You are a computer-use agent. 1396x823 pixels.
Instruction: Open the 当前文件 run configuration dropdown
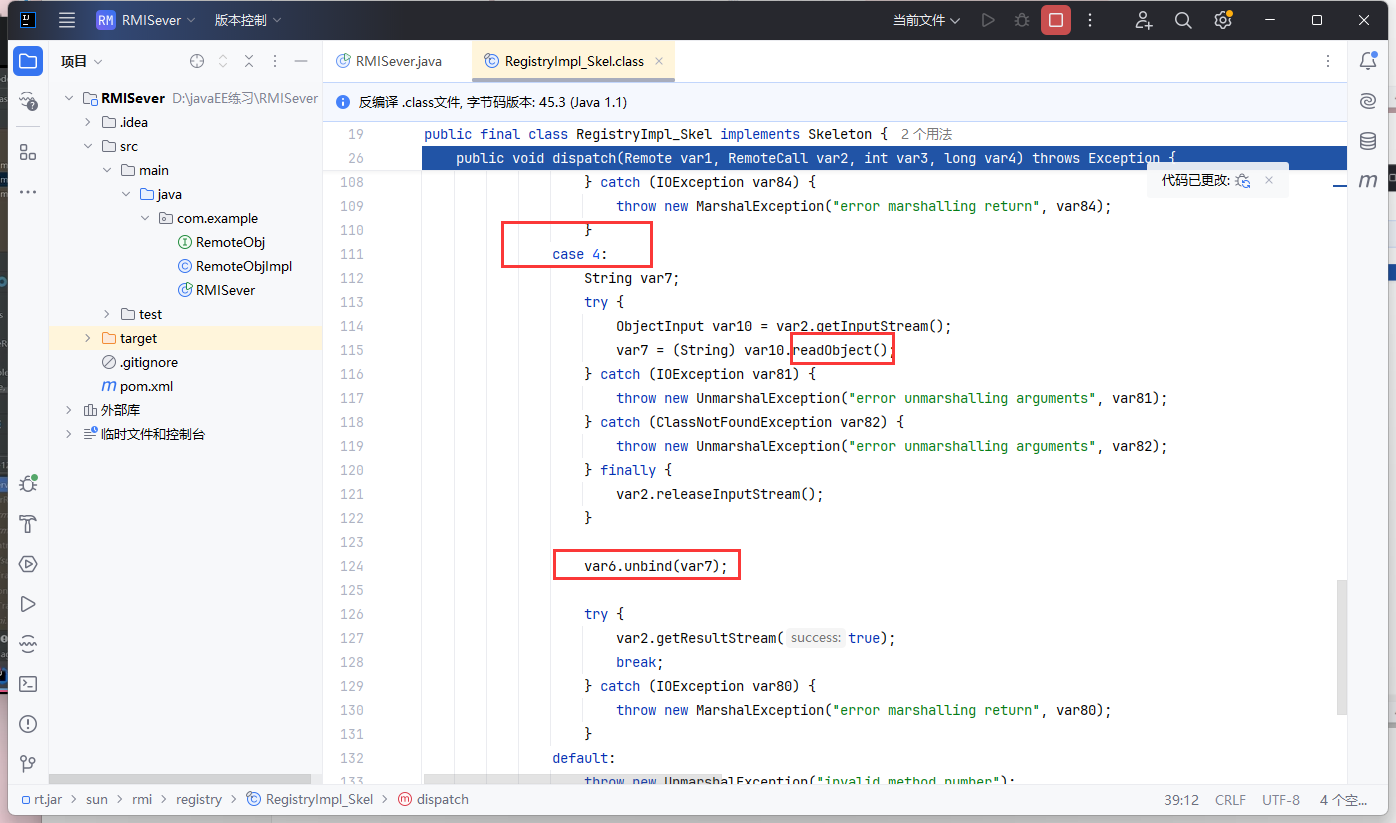(x=926, y=20)
